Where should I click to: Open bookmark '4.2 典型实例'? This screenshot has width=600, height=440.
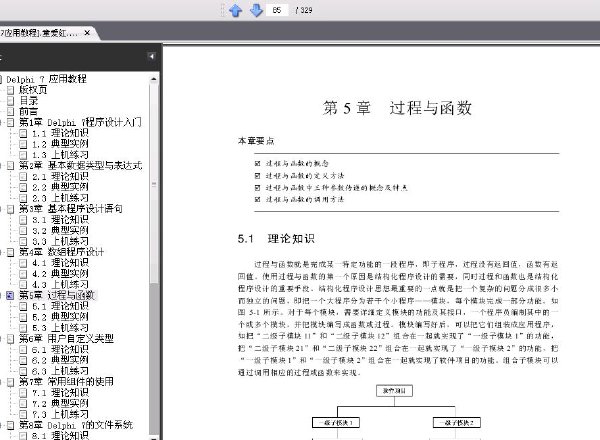click(60, 274)
